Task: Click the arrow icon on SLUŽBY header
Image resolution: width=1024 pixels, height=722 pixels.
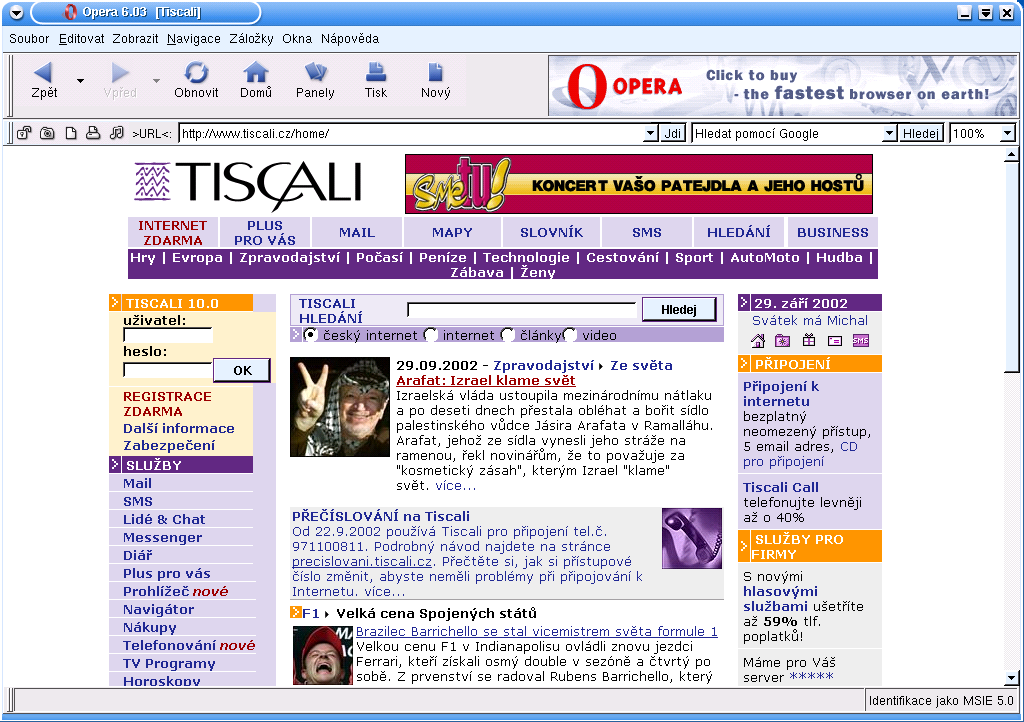Action: click(115, 464)
